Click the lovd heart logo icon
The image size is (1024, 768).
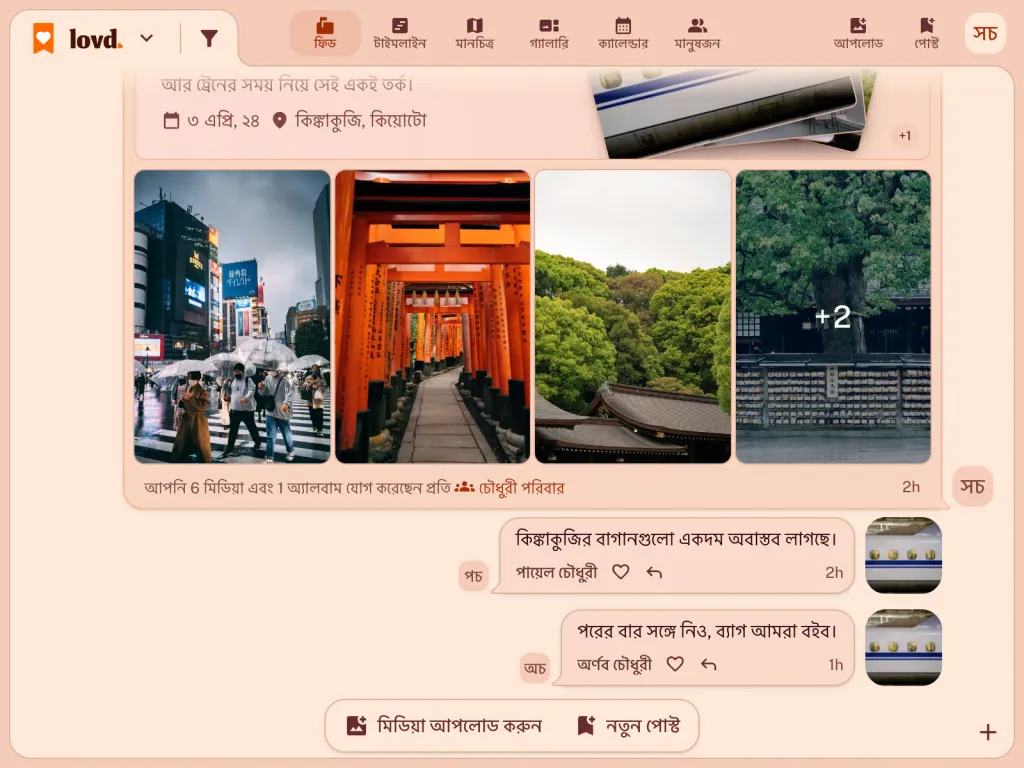(44, 38)
